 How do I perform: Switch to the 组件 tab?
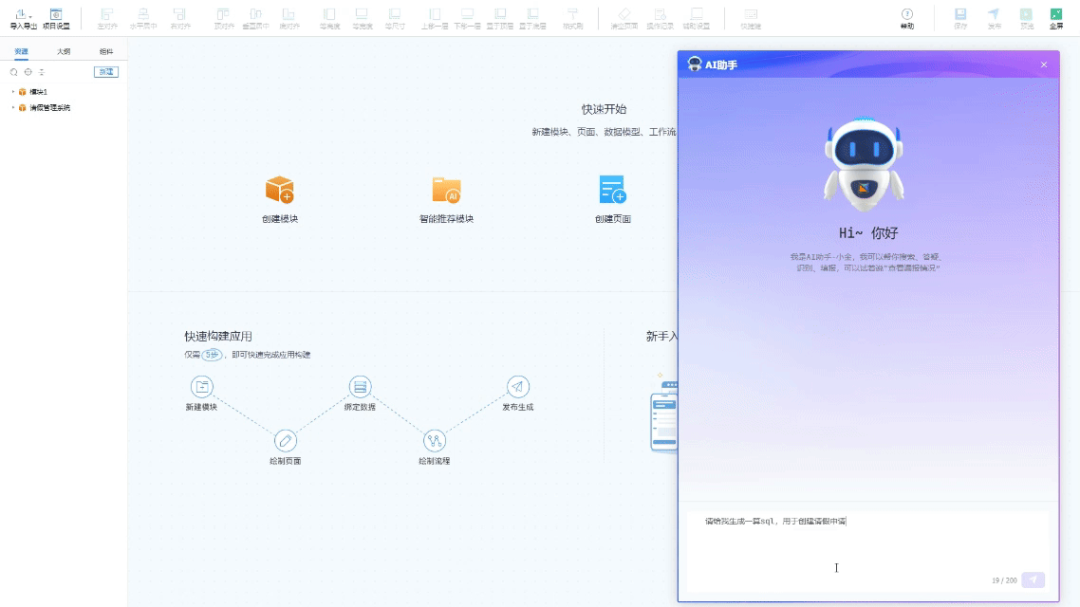point(104,51)
